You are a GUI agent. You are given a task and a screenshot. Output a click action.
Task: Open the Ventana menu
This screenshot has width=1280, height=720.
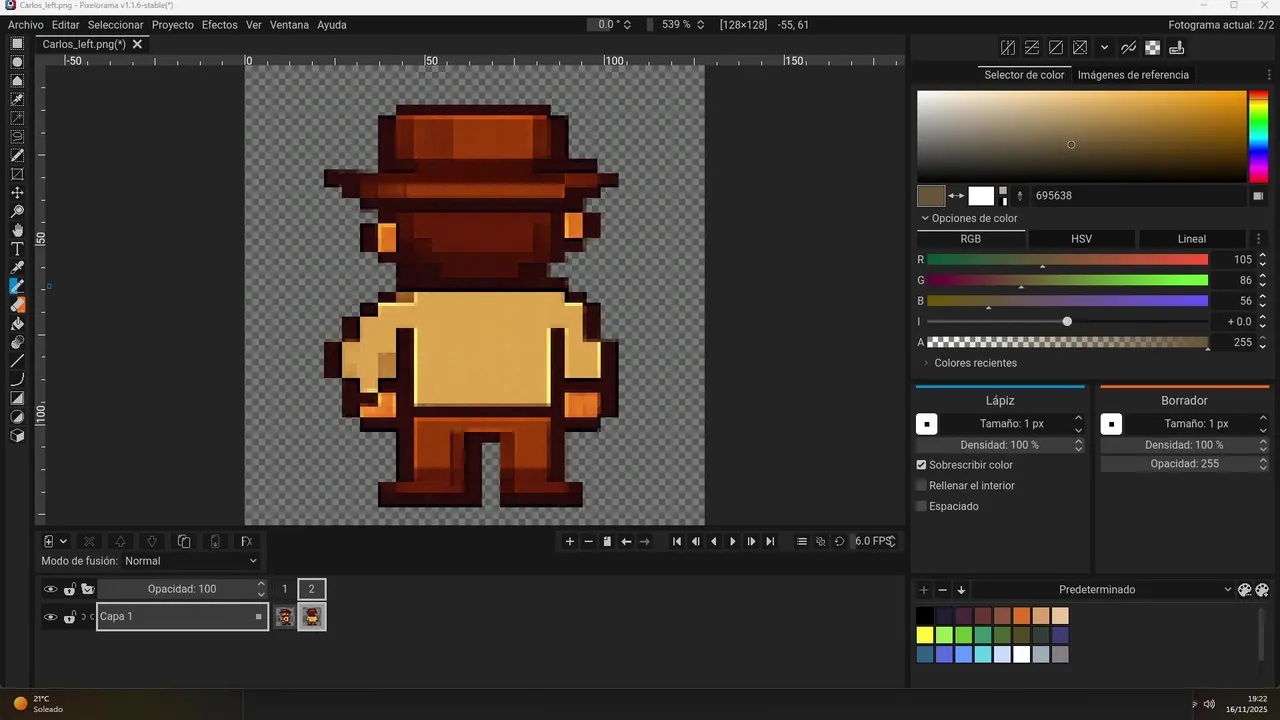point(289,25)
